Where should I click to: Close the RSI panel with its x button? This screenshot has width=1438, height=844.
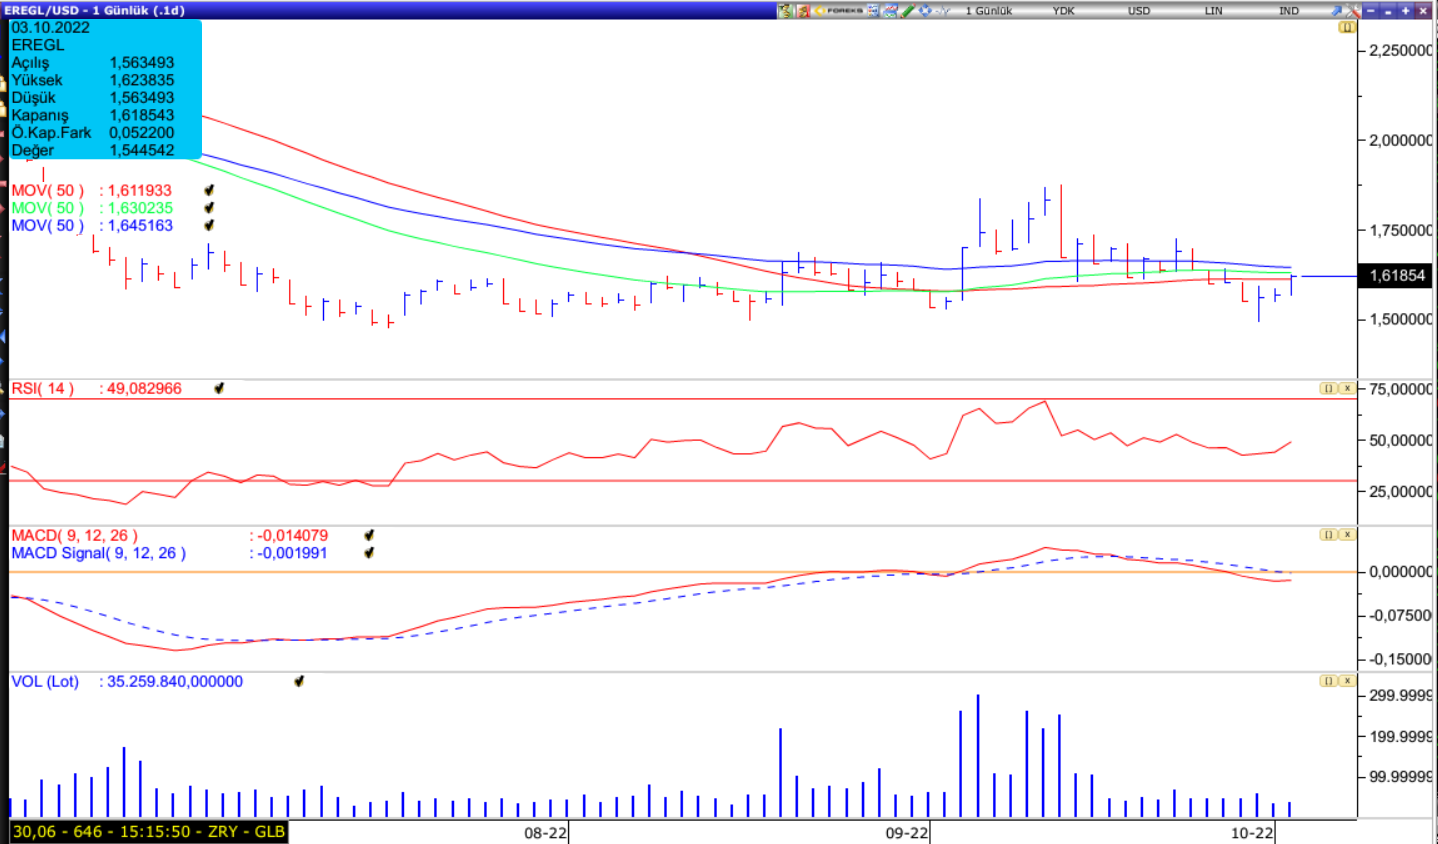(1347, 388)
